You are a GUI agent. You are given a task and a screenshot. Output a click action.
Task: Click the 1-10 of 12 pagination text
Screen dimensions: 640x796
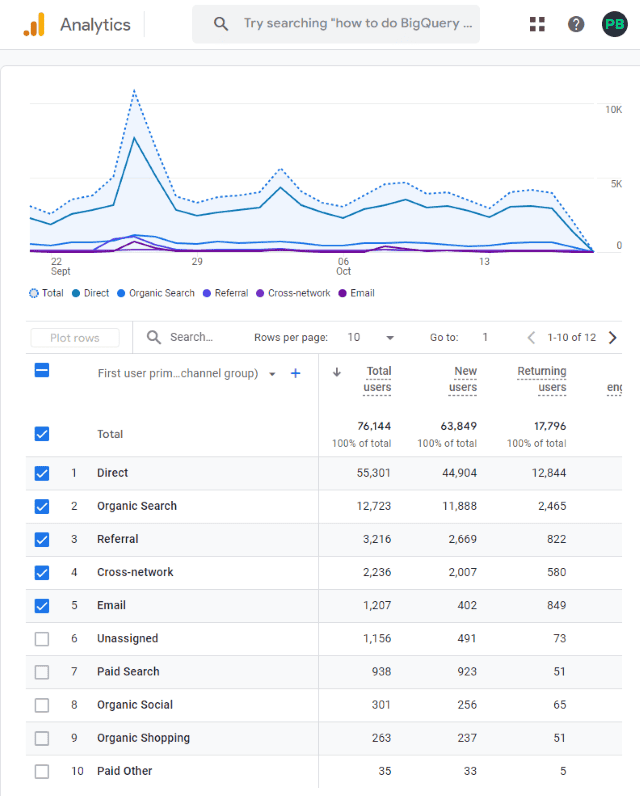pyautogui.click(x=571, y=338)
